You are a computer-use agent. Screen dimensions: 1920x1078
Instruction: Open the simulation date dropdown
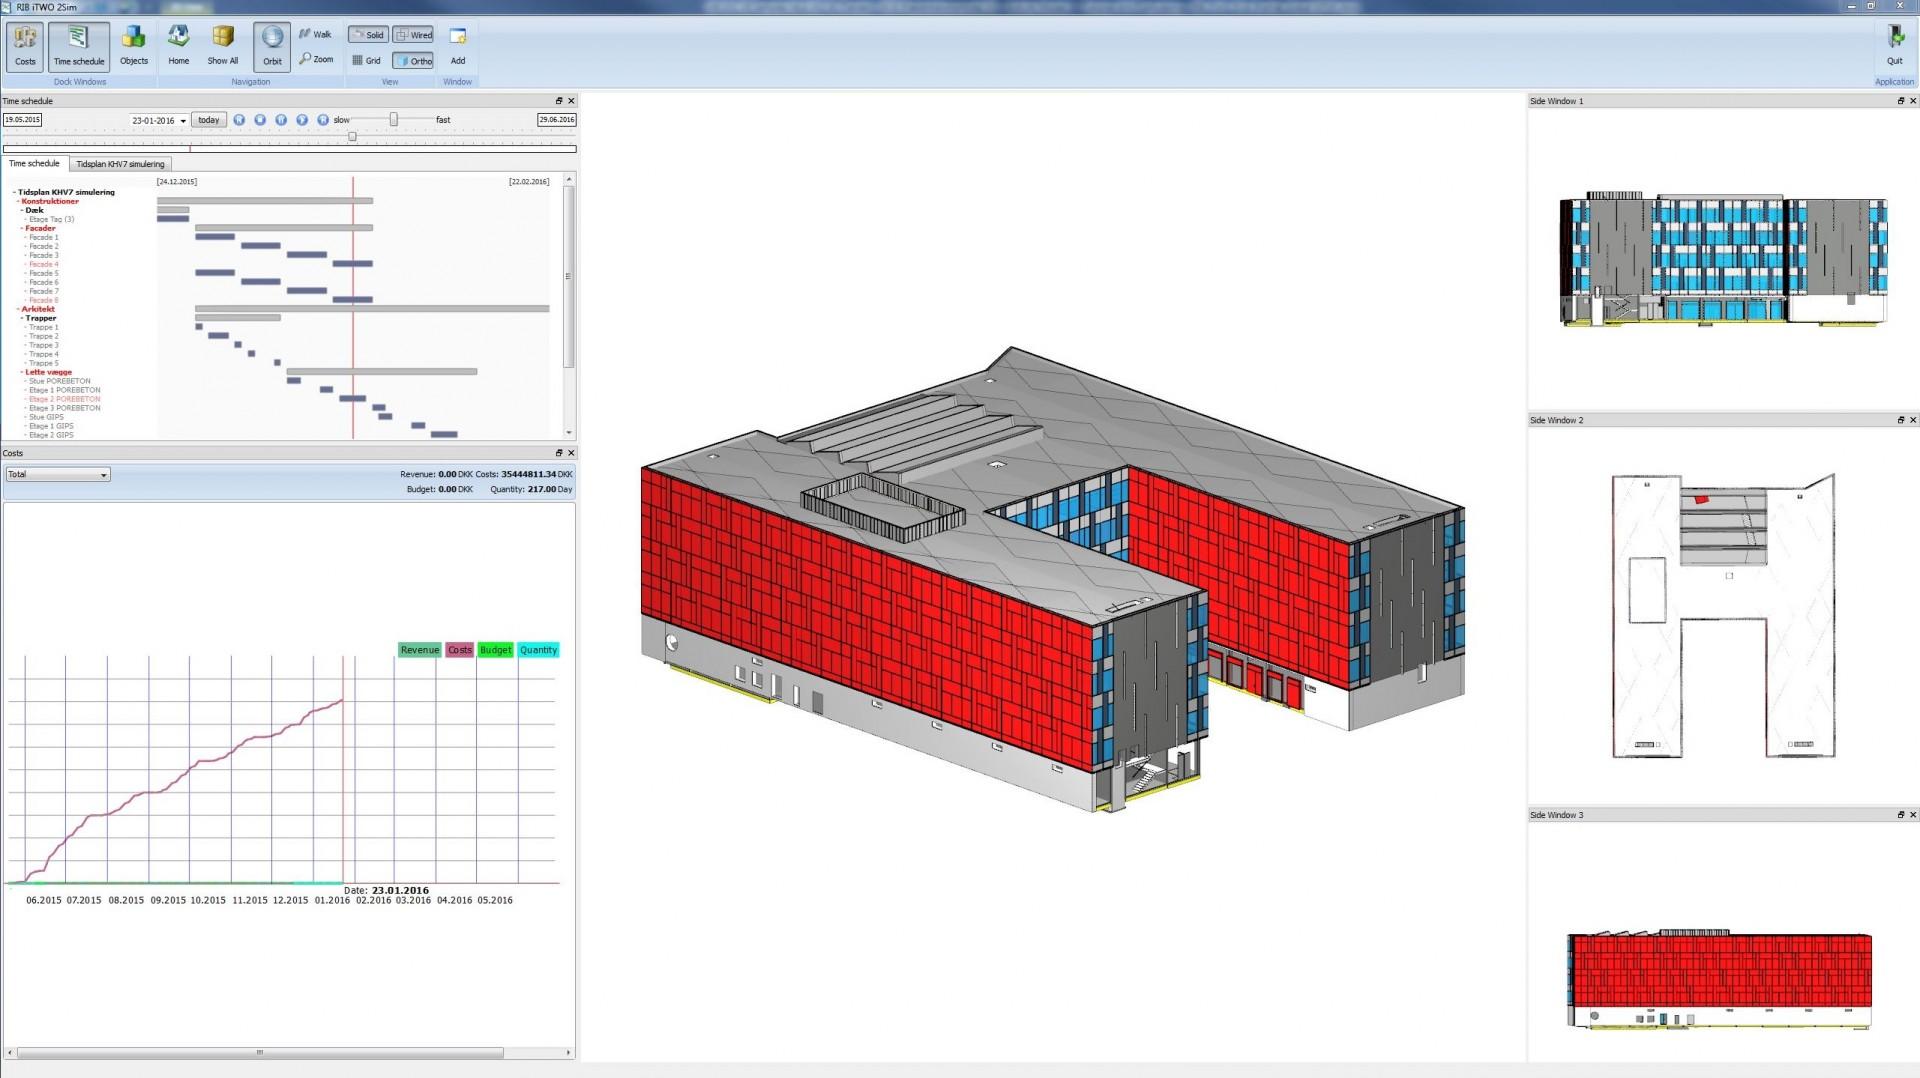click(x=183, y=121)
